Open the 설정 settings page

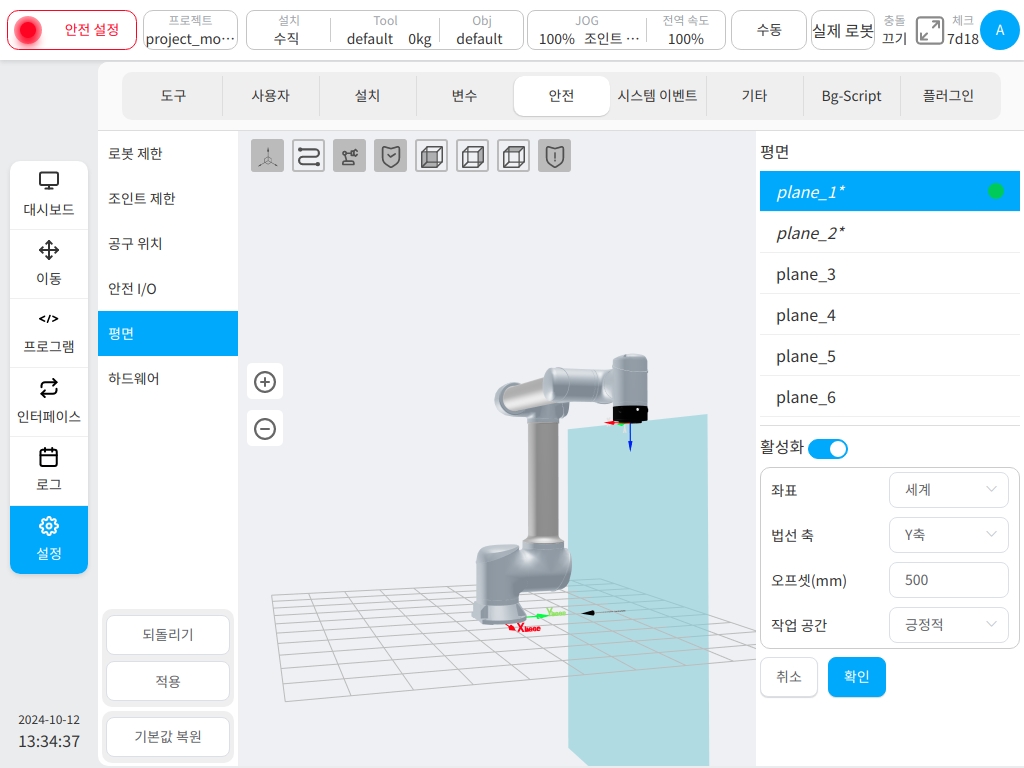[49, 539]
